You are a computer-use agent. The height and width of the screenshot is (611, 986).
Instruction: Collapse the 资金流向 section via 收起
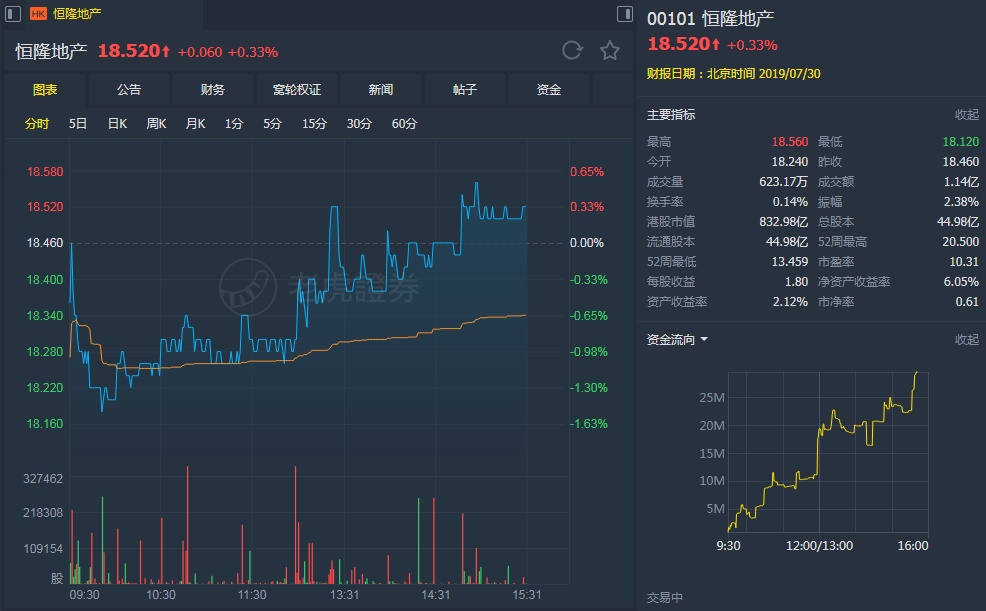pyautogui.click(x=967, y=339)
